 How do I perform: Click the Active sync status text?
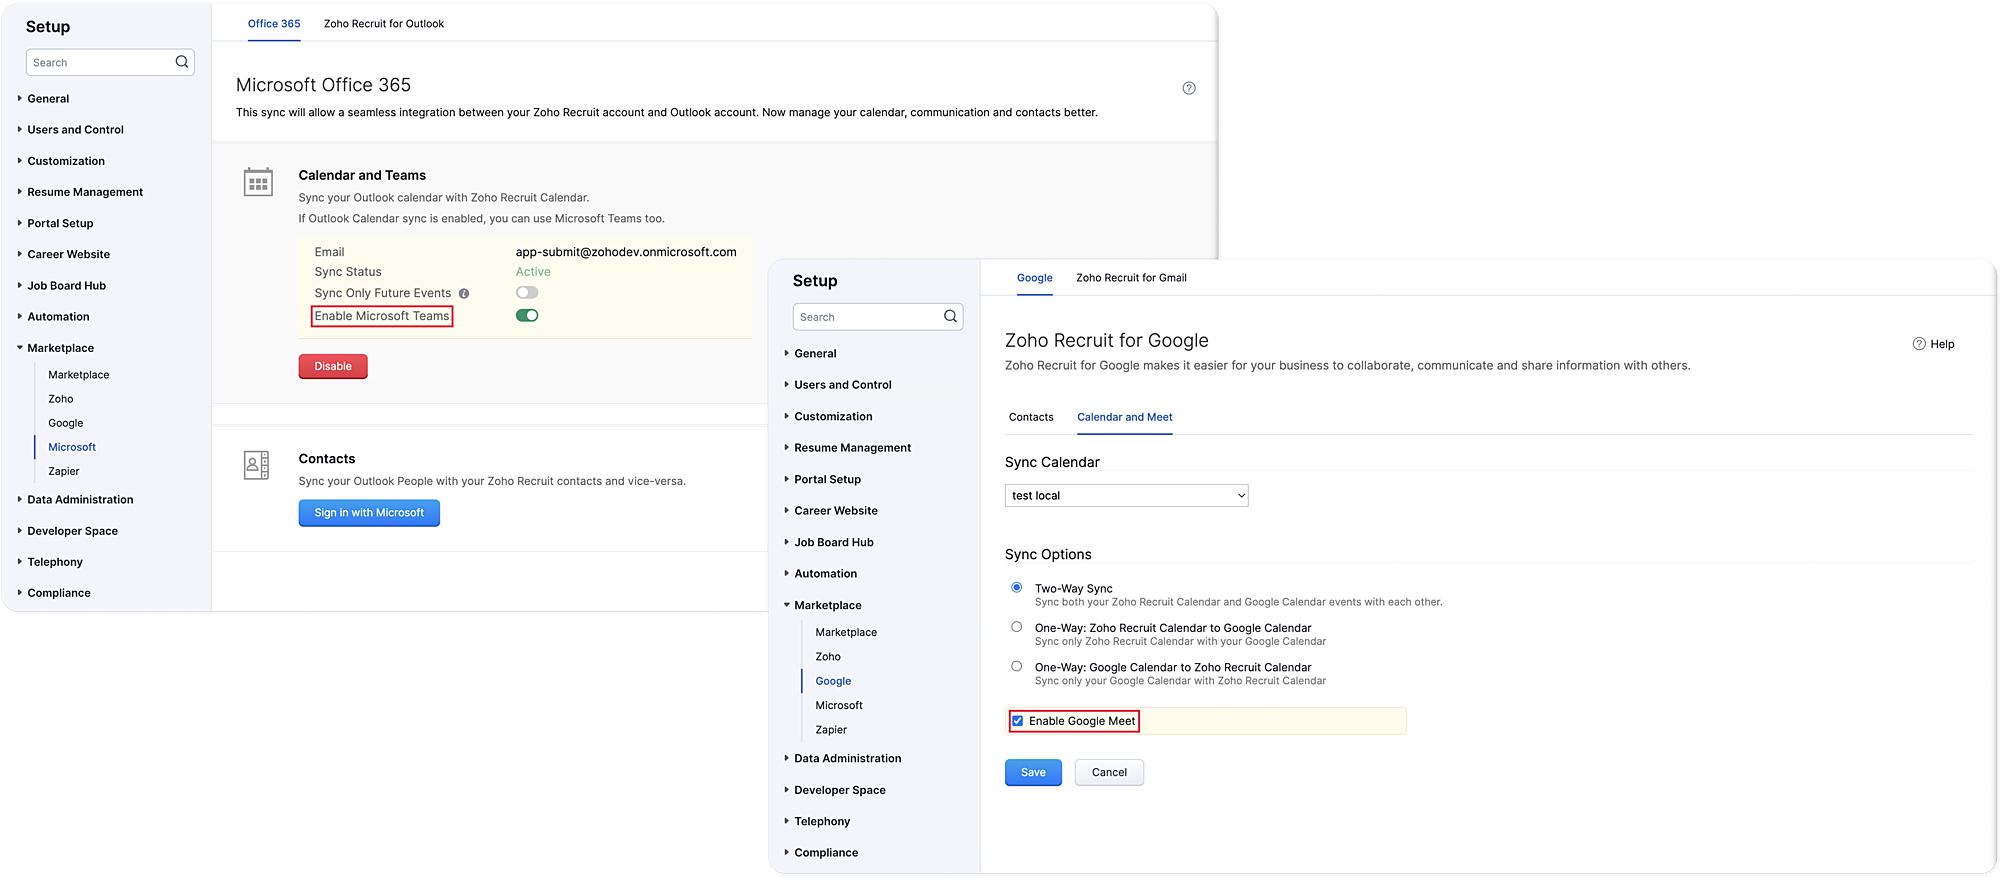point(533,272)
